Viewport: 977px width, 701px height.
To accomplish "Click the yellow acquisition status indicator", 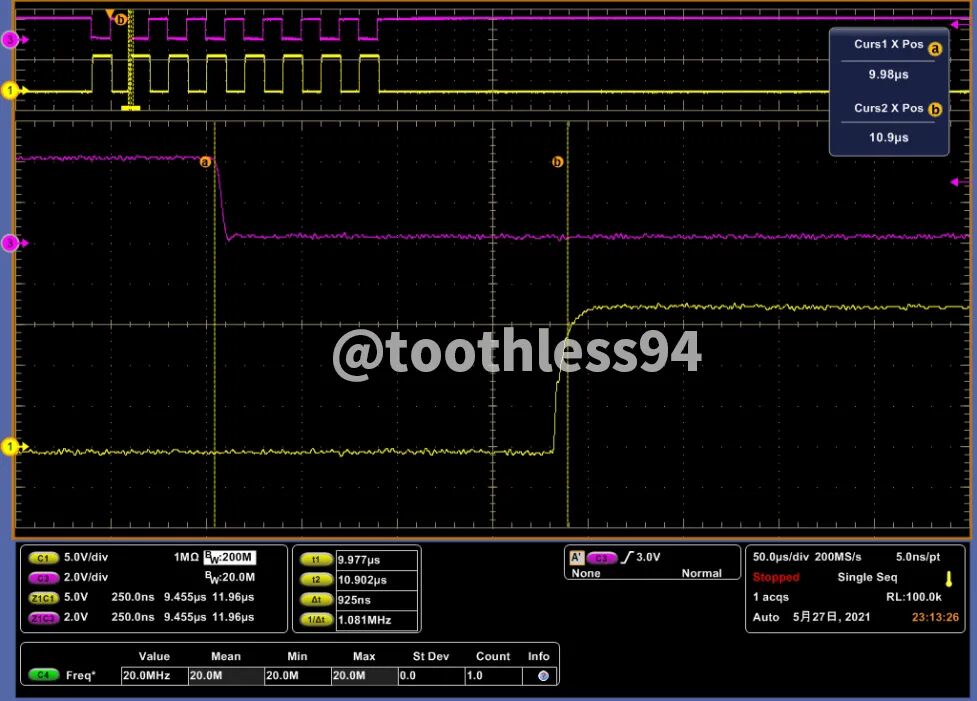I will pyautogui.click(x=948, y=579).
